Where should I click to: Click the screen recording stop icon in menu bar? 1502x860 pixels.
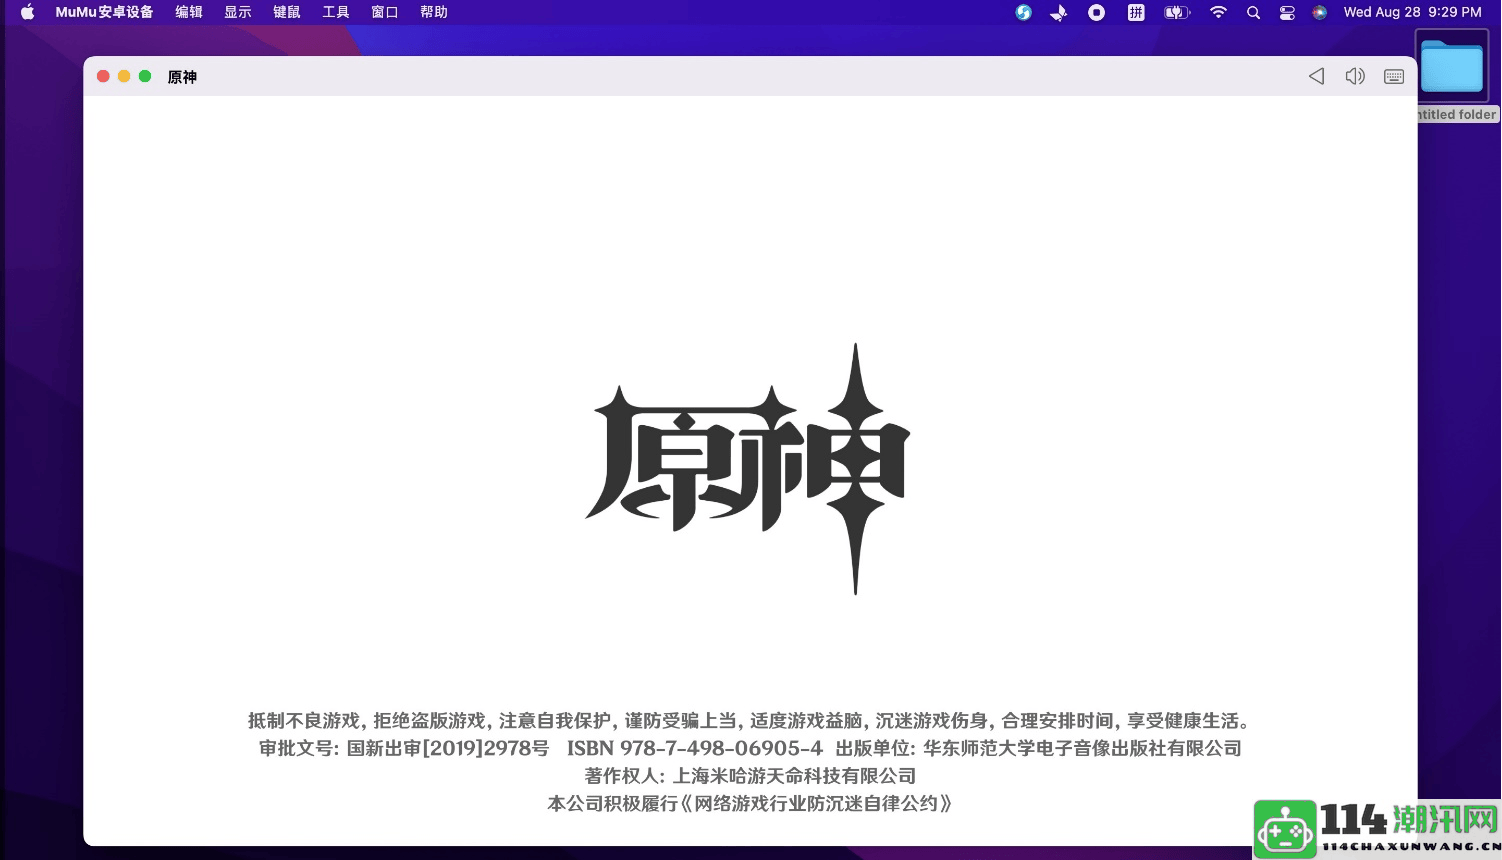[1097, 12]
